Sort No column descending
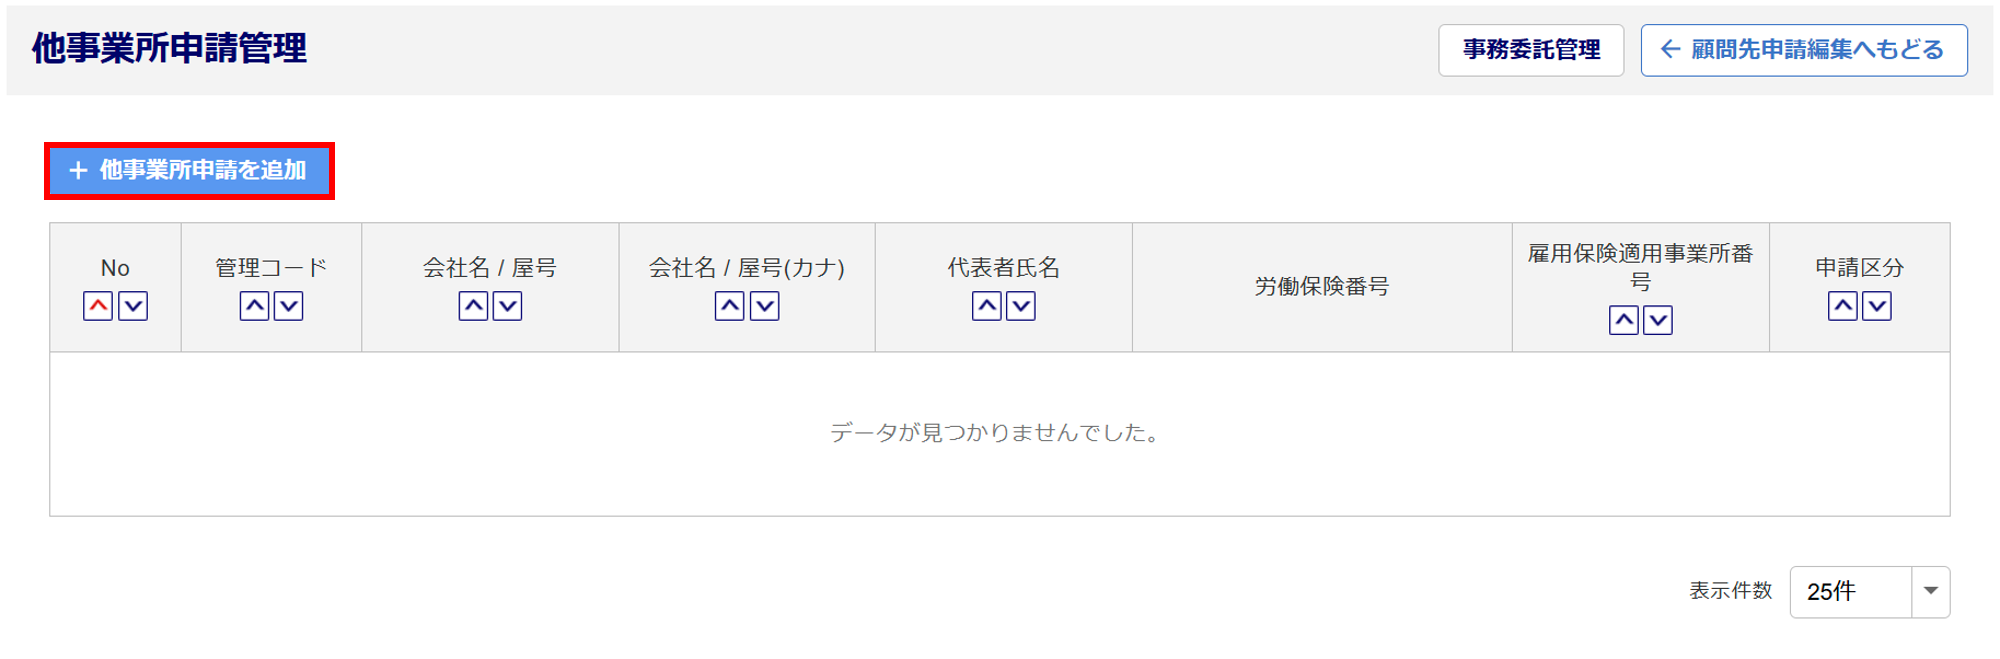Image resolution: width=2000 pixels, height=659 pixels. tap(133, 306)
